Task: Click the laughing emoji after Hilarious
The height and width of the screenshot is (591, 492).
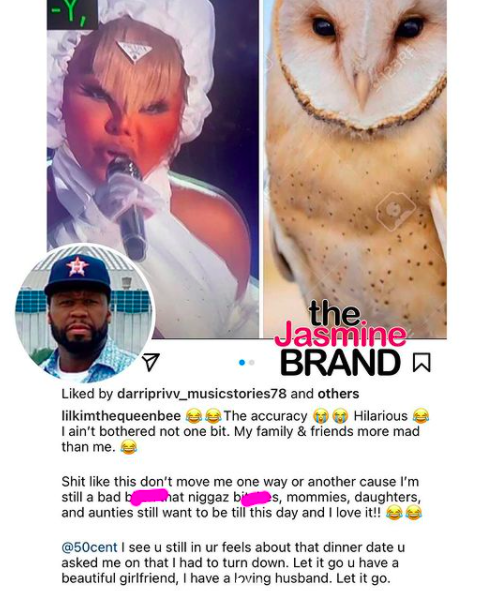Action: click(421, 416)
